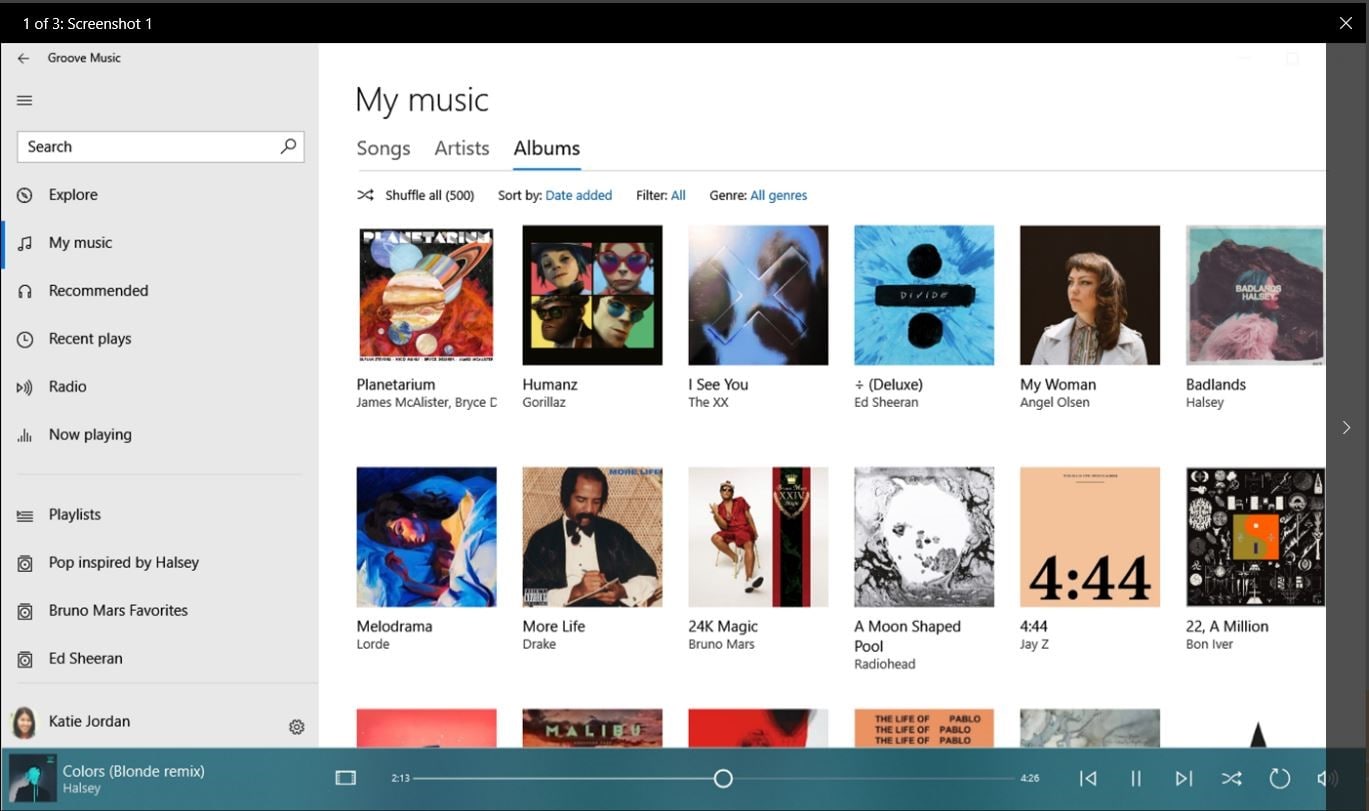Select the Albums tab
The height and width of the screenshot is (811, 1369).
coord(547,149)
